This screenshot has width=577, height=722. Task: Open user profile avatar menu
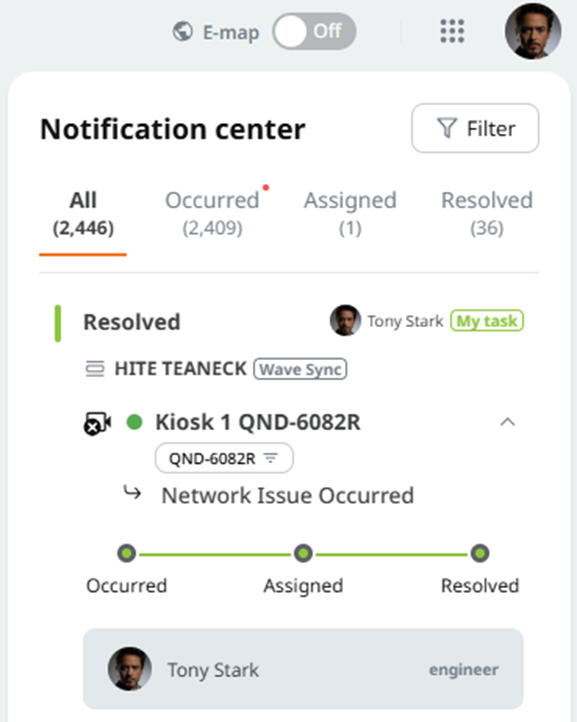[x=533, y=31]
